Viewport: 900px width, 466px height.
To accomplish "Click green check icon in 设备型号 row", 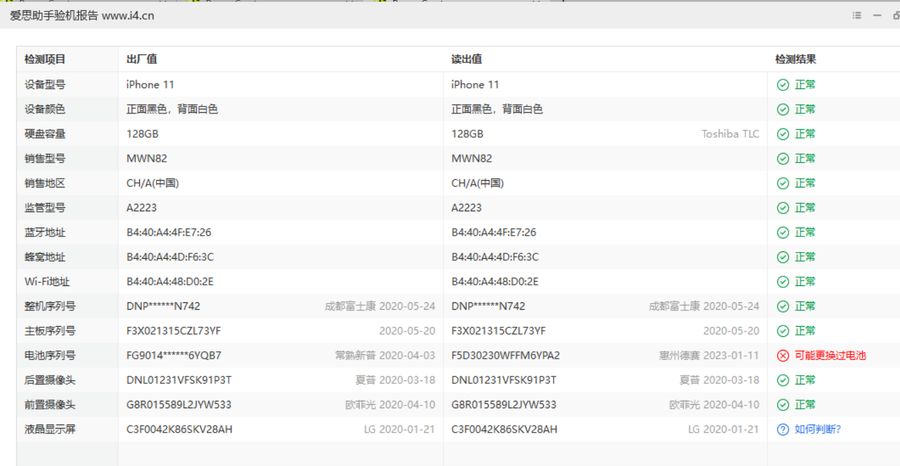I will [782, 85].
